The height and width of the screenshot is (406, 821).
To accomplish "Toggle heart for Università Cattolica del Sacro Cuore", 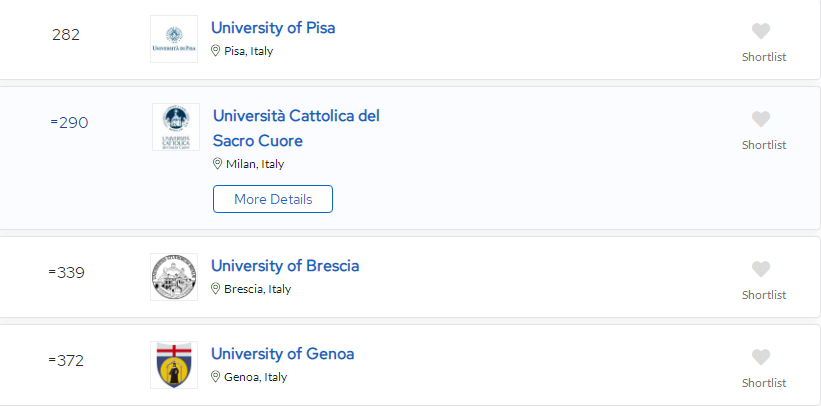I will coord(761,119).
